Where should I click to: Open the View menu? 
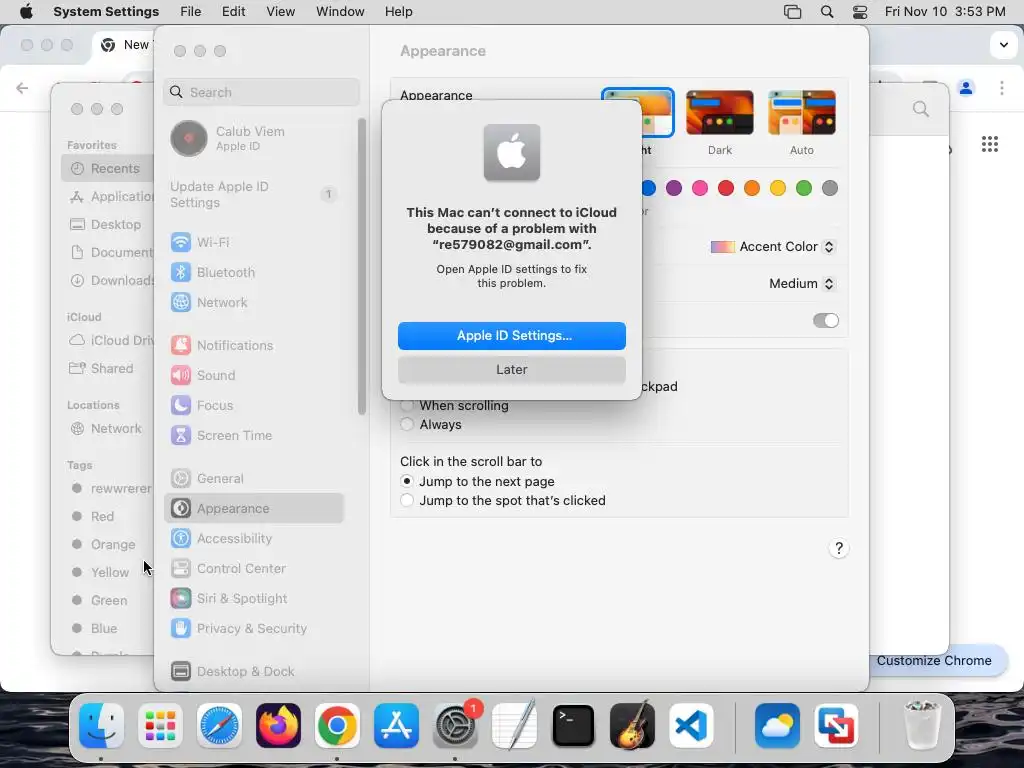click(281, 12)
